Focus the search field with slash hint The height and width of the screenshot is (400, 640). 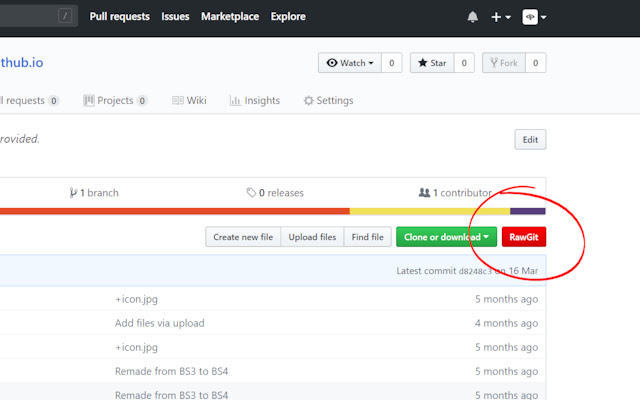(37, 16)
